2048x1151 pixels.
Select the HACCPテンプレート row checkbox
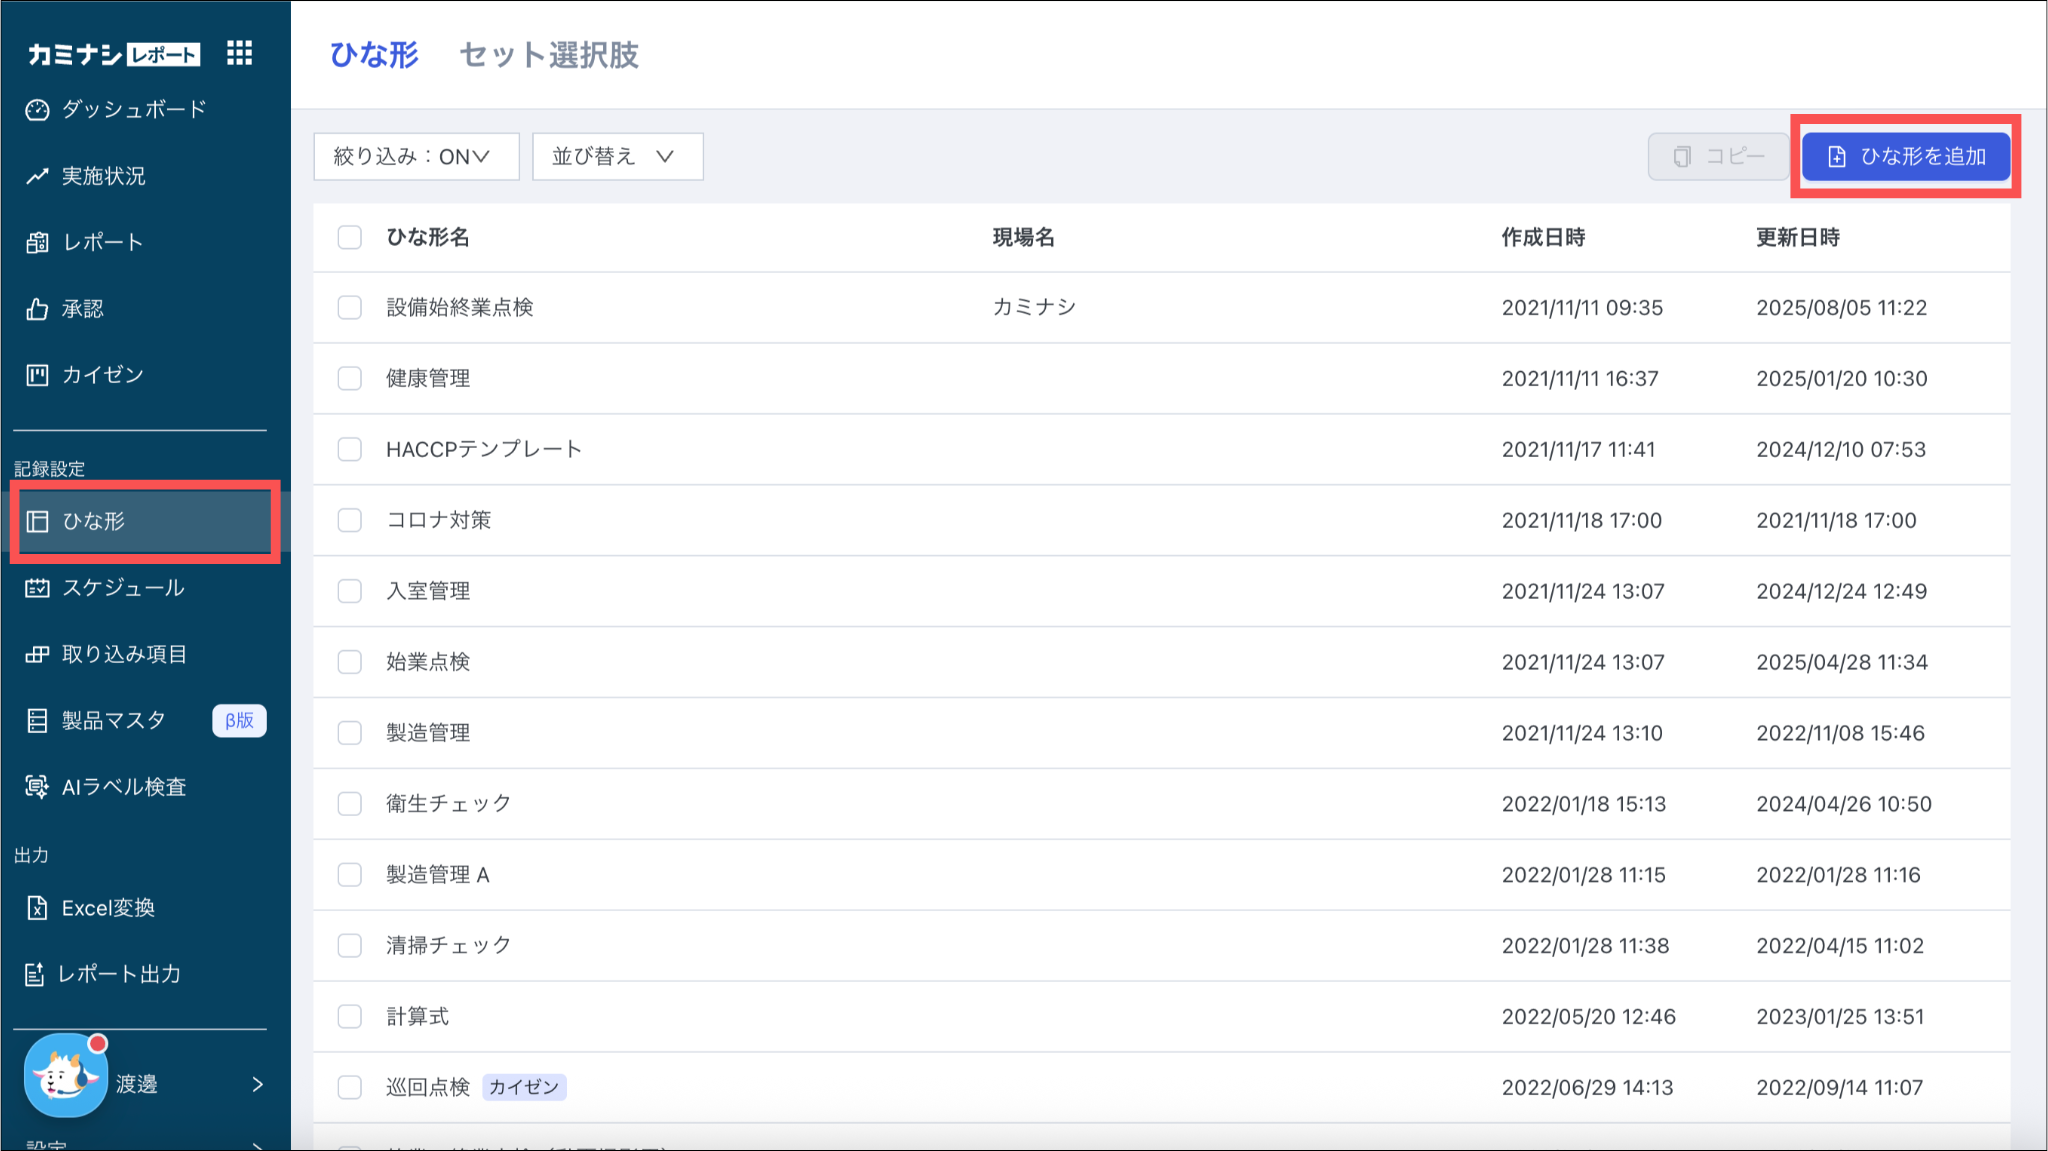[x=349, y=449]
